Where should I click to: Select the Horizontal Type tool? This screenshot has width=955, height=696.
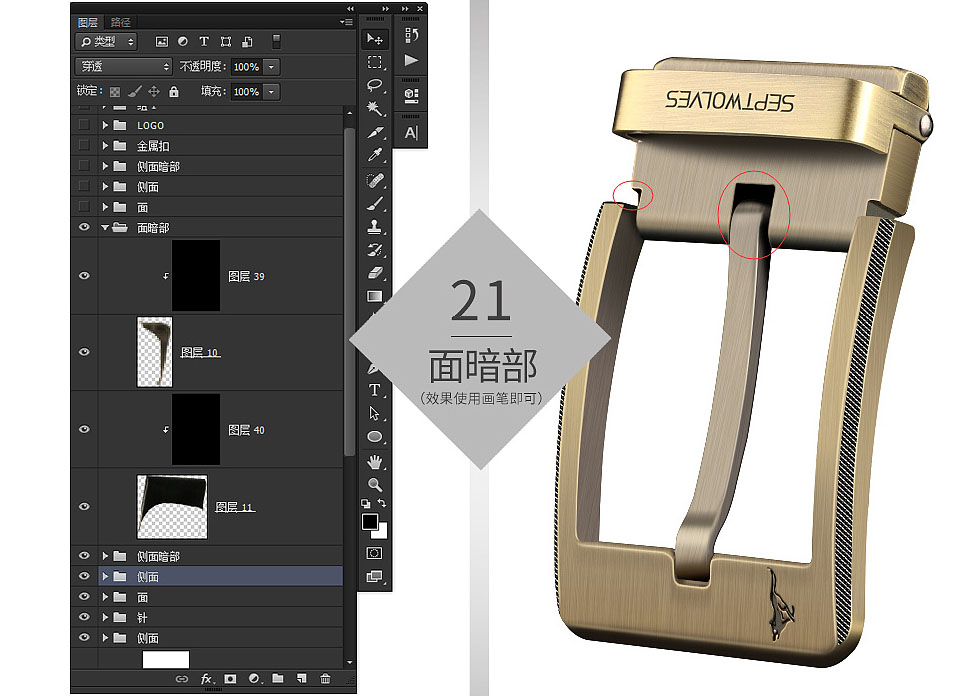click(x=375, y=390)
